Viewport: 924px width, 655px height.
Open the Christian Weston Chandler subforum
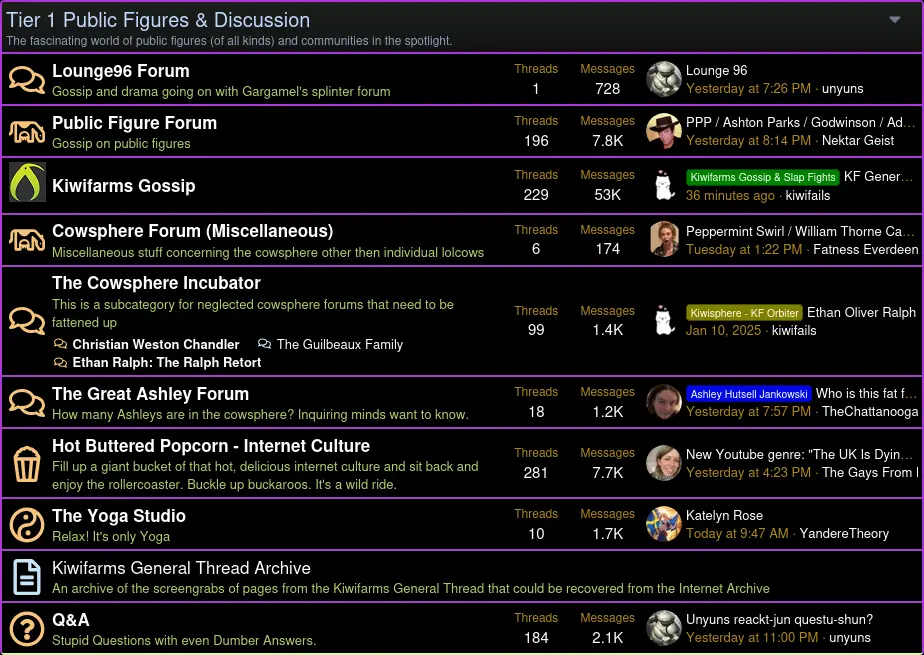click(155, 344)
